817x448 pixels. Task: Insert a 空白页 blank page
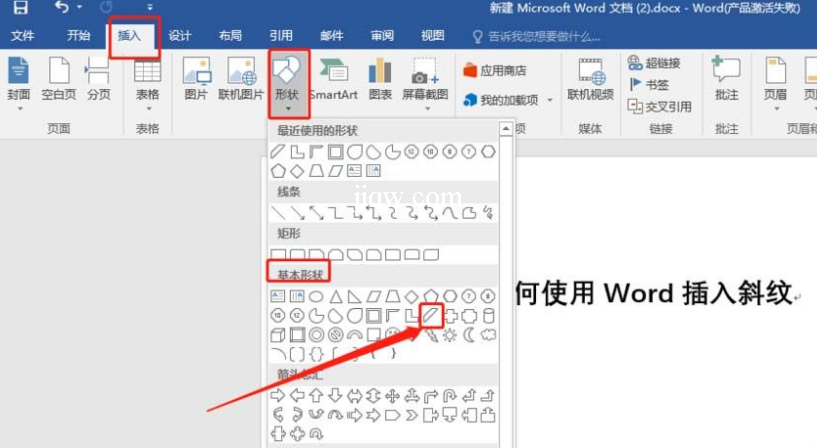pyautogui.click(x=59, y=79)
